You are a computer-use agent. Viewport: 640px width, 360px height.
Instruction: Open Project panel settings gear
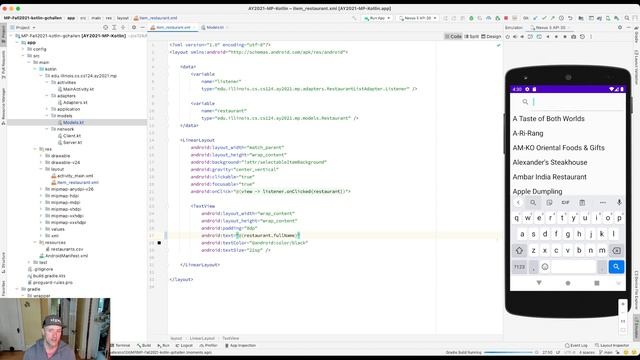pos(134,27)
